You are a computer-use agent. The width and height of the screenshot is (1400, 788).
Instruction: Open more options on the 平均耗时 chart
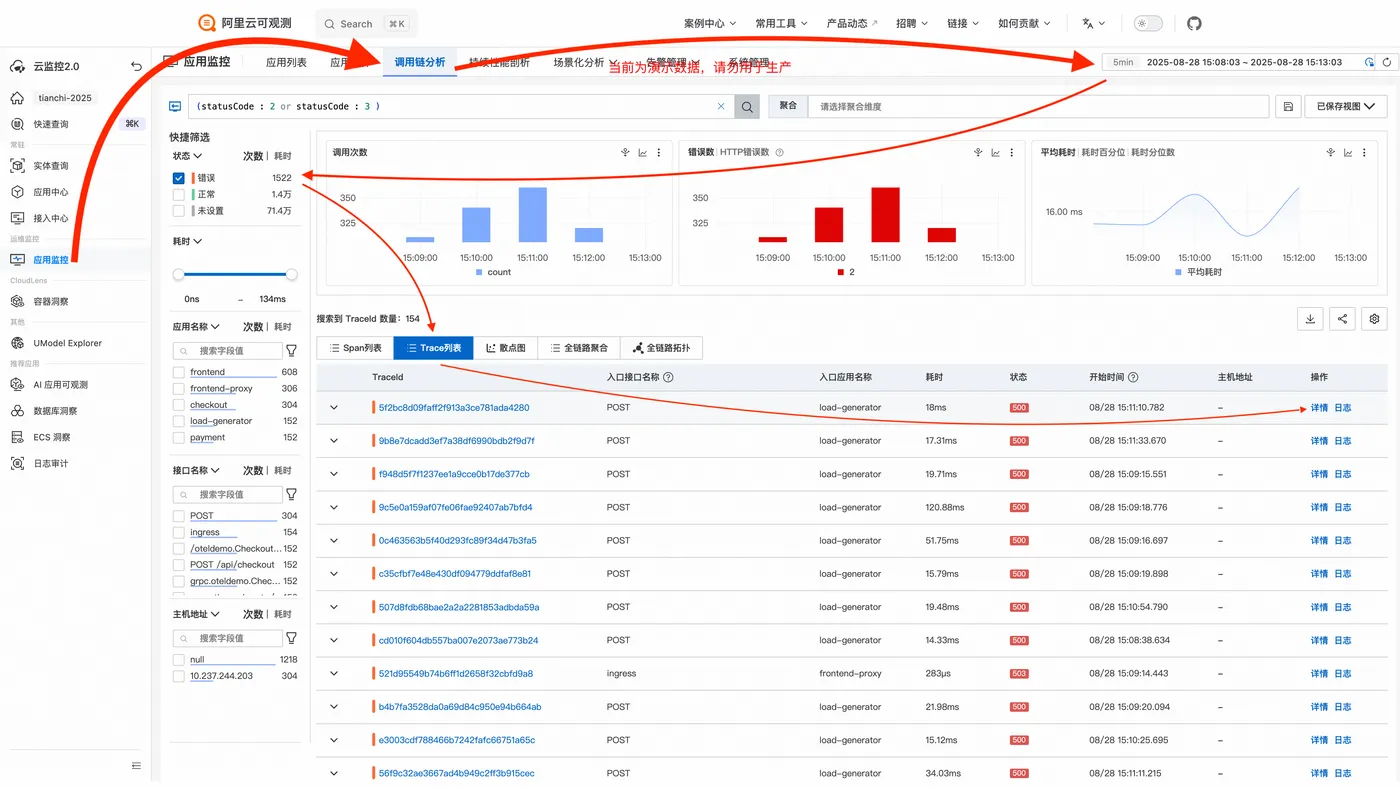tap(1366, 153)
